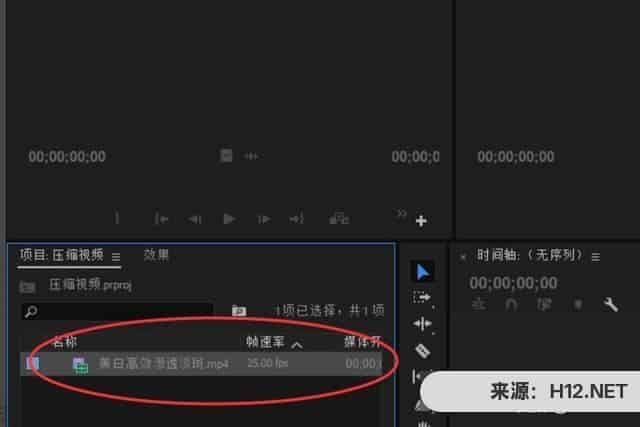Select the .mp4 clip in project list
The height and width of the screenshot is (427, 640).
(202, 363)
